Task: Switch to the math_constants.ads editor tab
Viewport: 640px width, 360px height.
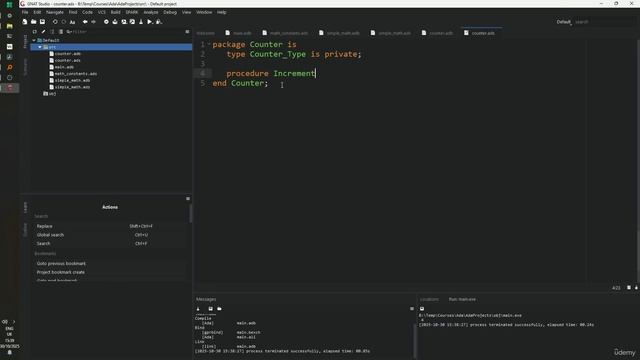Action: click(x=285, y=33)
